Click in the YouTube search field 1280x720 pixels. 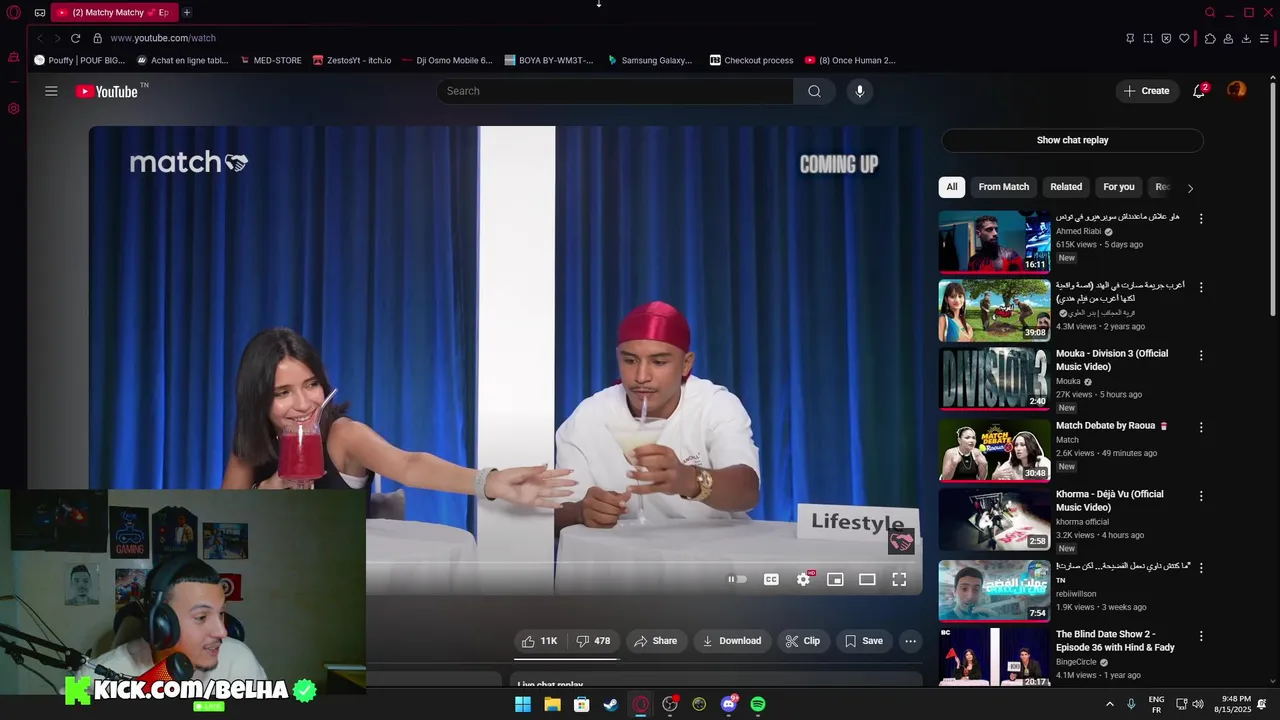(x=615, y=91)
